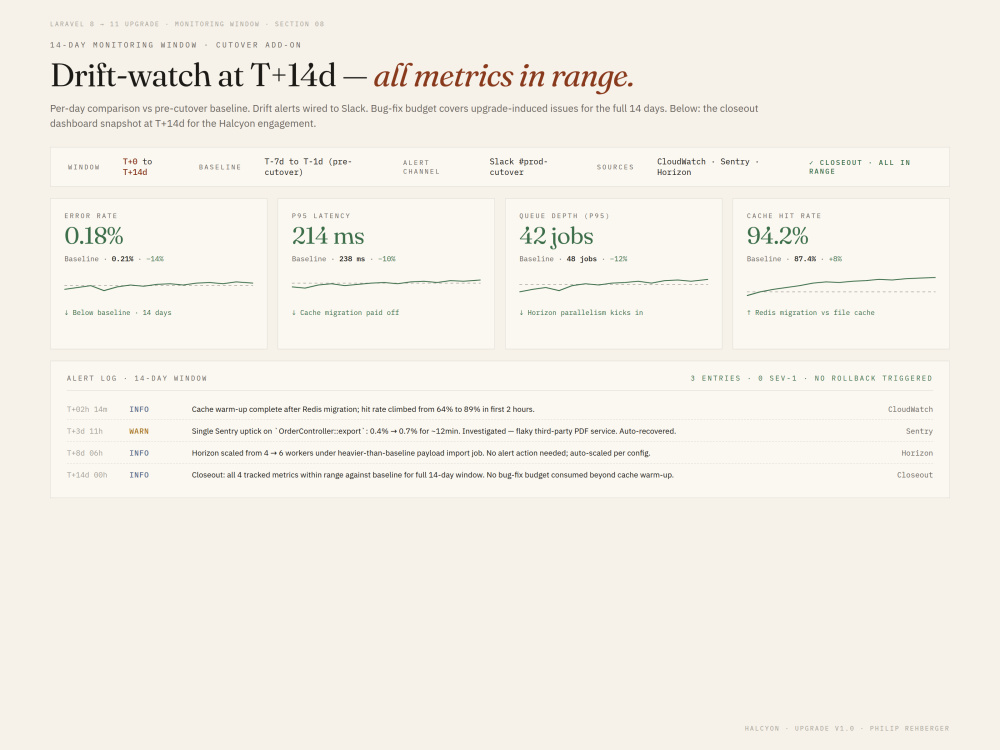This screenshot has width=1000, height=750.
Task: Click the 'Cache migration paid off' note
Action: coord(345,312)
